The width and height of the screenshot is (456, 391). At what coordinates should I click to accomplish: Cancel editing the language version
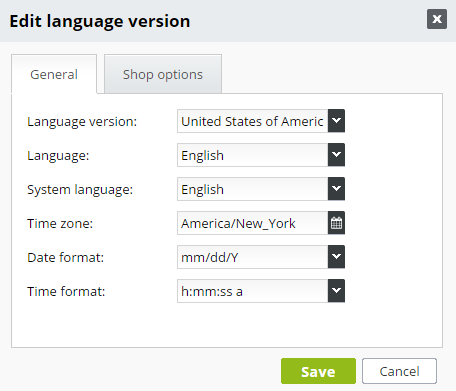pyautogui.click(x=399, y=371)
